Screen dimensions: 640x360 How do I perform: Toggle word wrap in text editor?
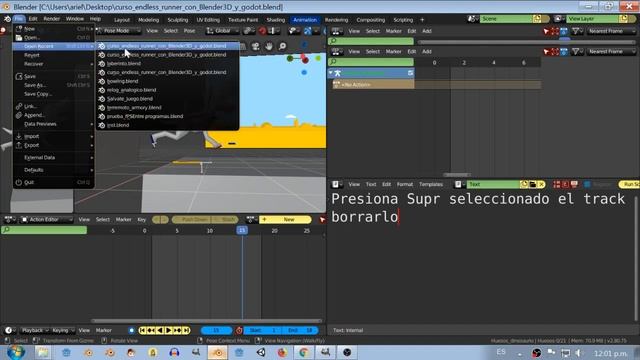(565, 184)
